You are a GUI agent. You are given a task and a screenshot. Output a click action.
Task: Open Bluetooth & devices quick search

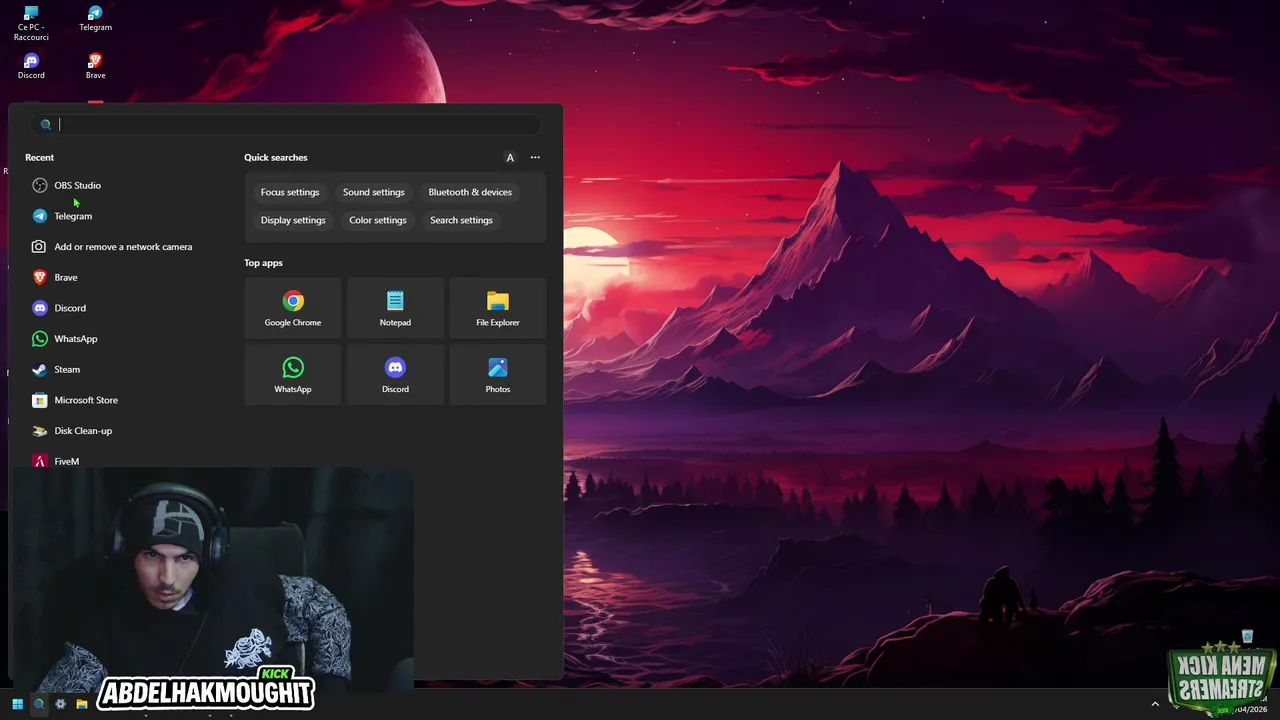point(470,192)
